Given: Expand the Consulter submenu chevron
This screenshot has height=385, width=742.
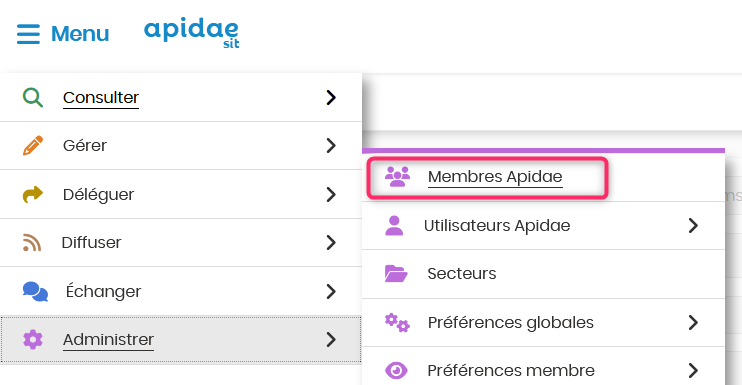Looking at the screenshot, I should (331, 97).
